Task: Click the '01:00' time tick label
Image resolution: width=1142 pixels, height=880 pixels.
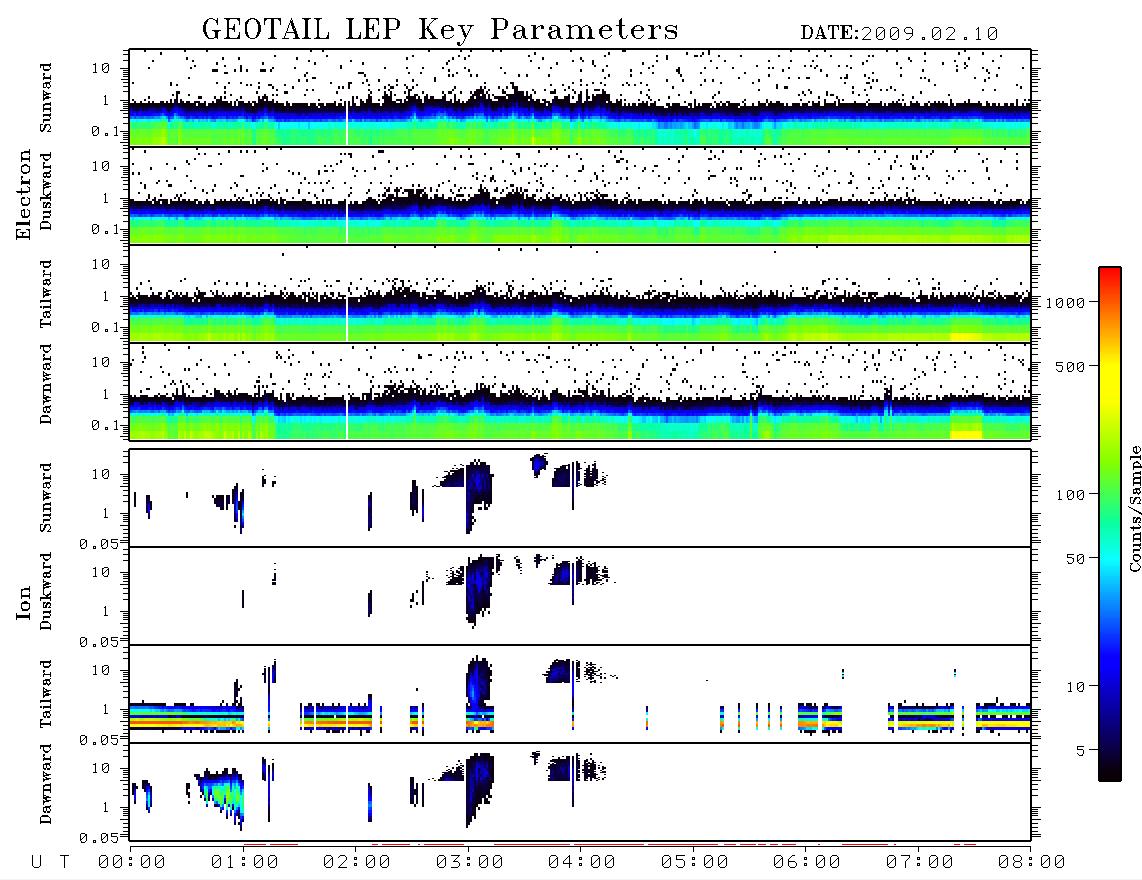Action: [x=245, y=863]
